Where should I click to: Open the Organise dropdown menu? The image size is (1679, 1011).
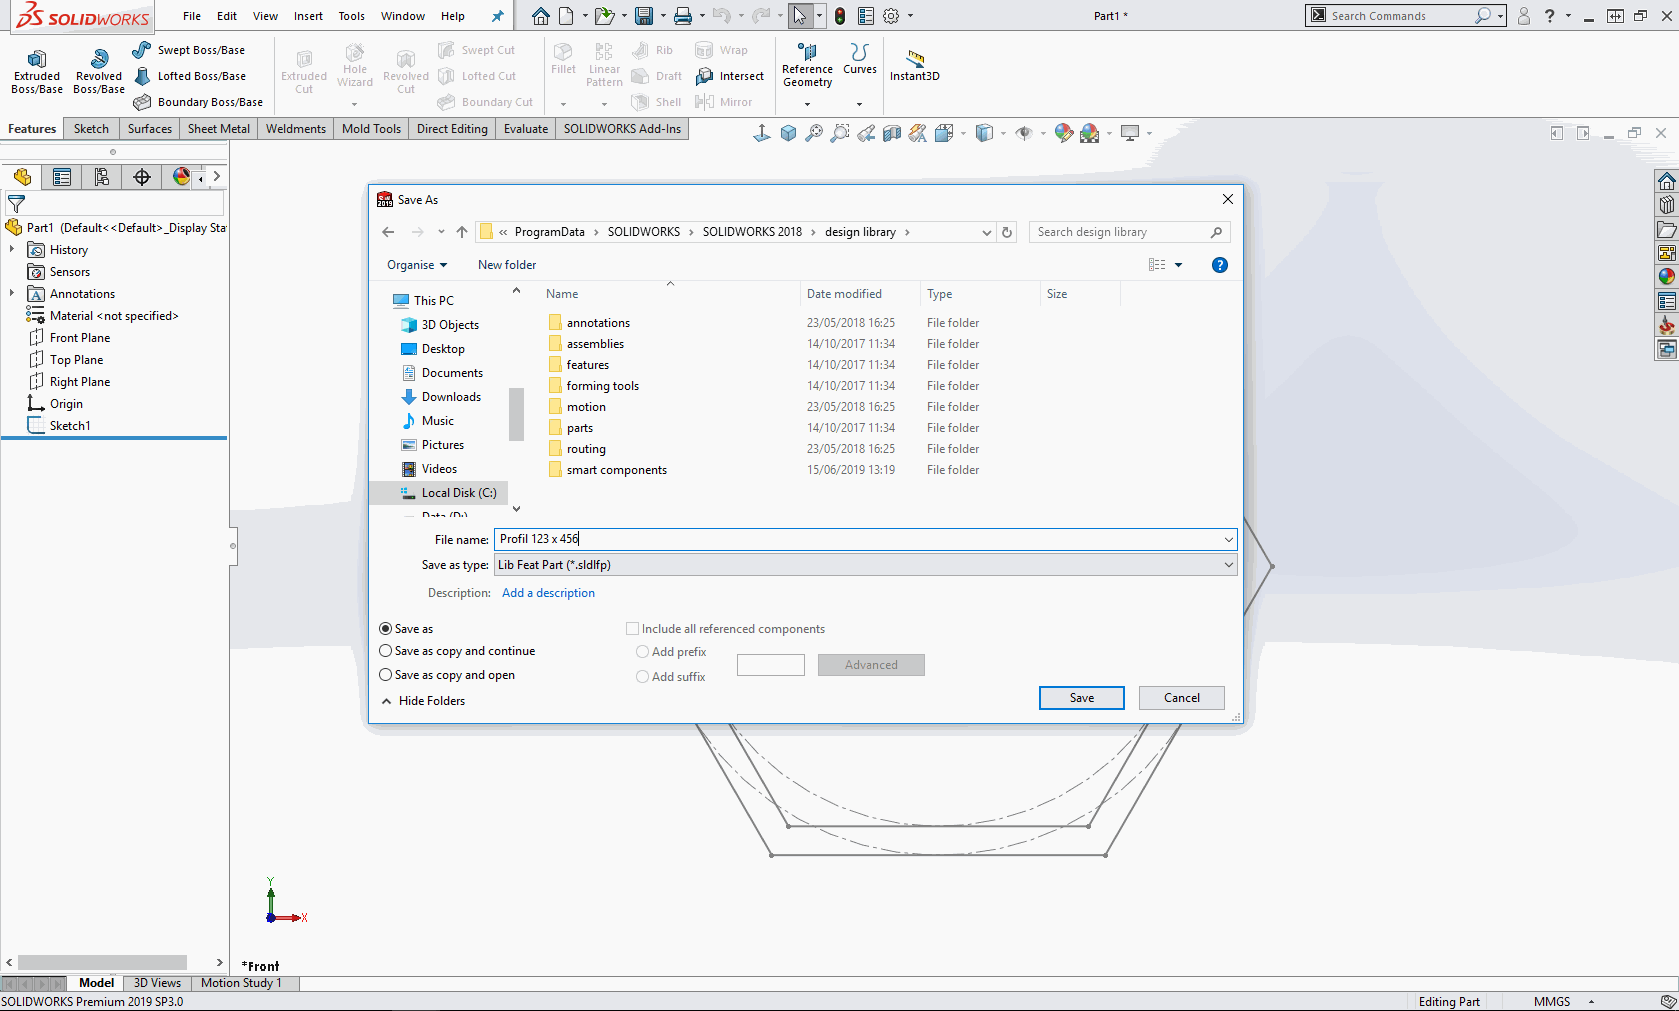417,264
